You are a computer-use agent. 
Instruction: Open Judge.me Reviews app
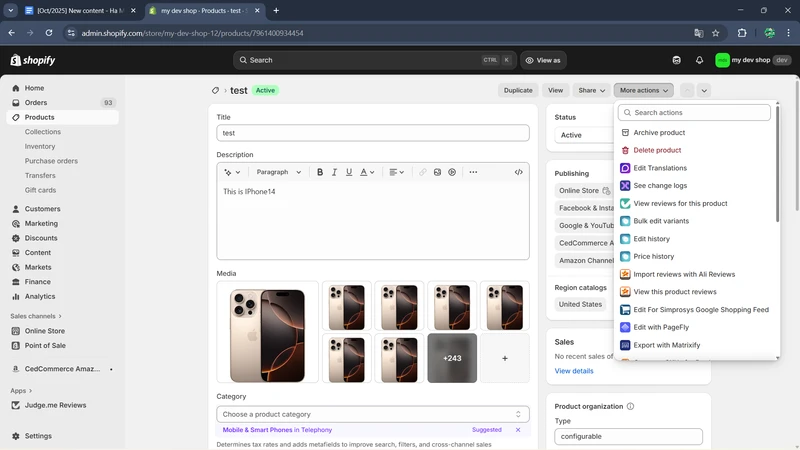[x=62, y=405]
